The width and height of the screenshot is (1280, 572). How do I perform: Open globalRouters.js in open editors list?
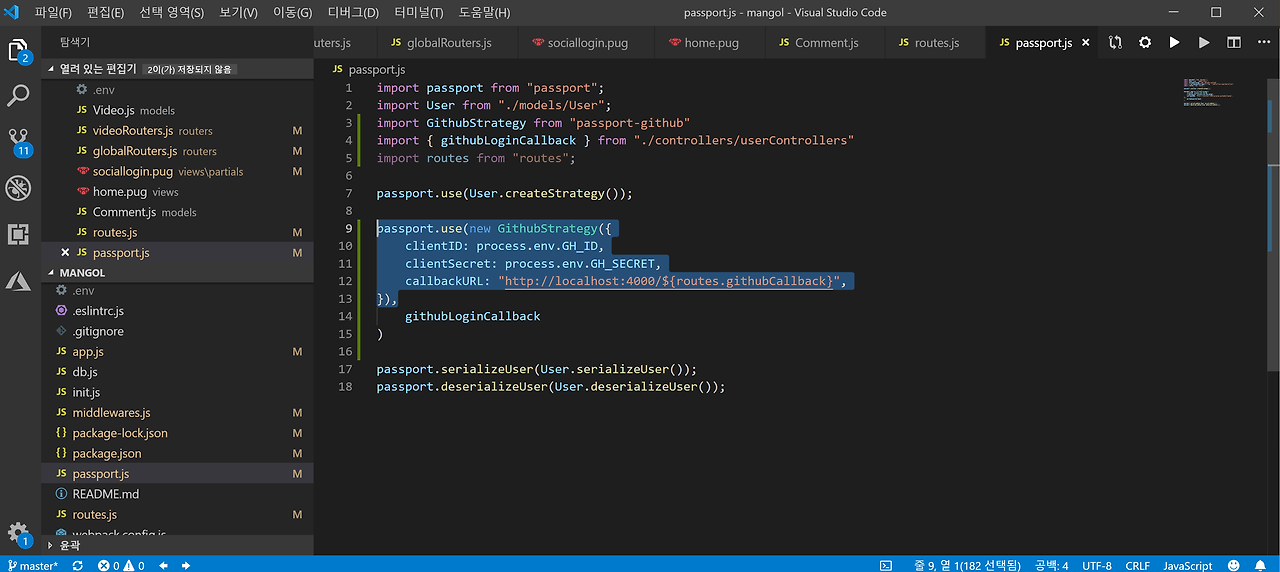[x=177, y=151]
